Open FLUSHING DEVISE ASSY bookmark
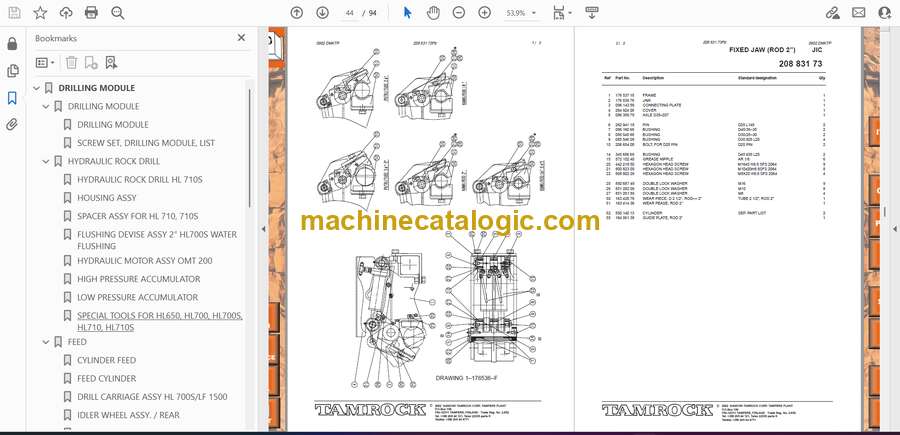This screenshot has width=900, height=435. tap(157, 240)
